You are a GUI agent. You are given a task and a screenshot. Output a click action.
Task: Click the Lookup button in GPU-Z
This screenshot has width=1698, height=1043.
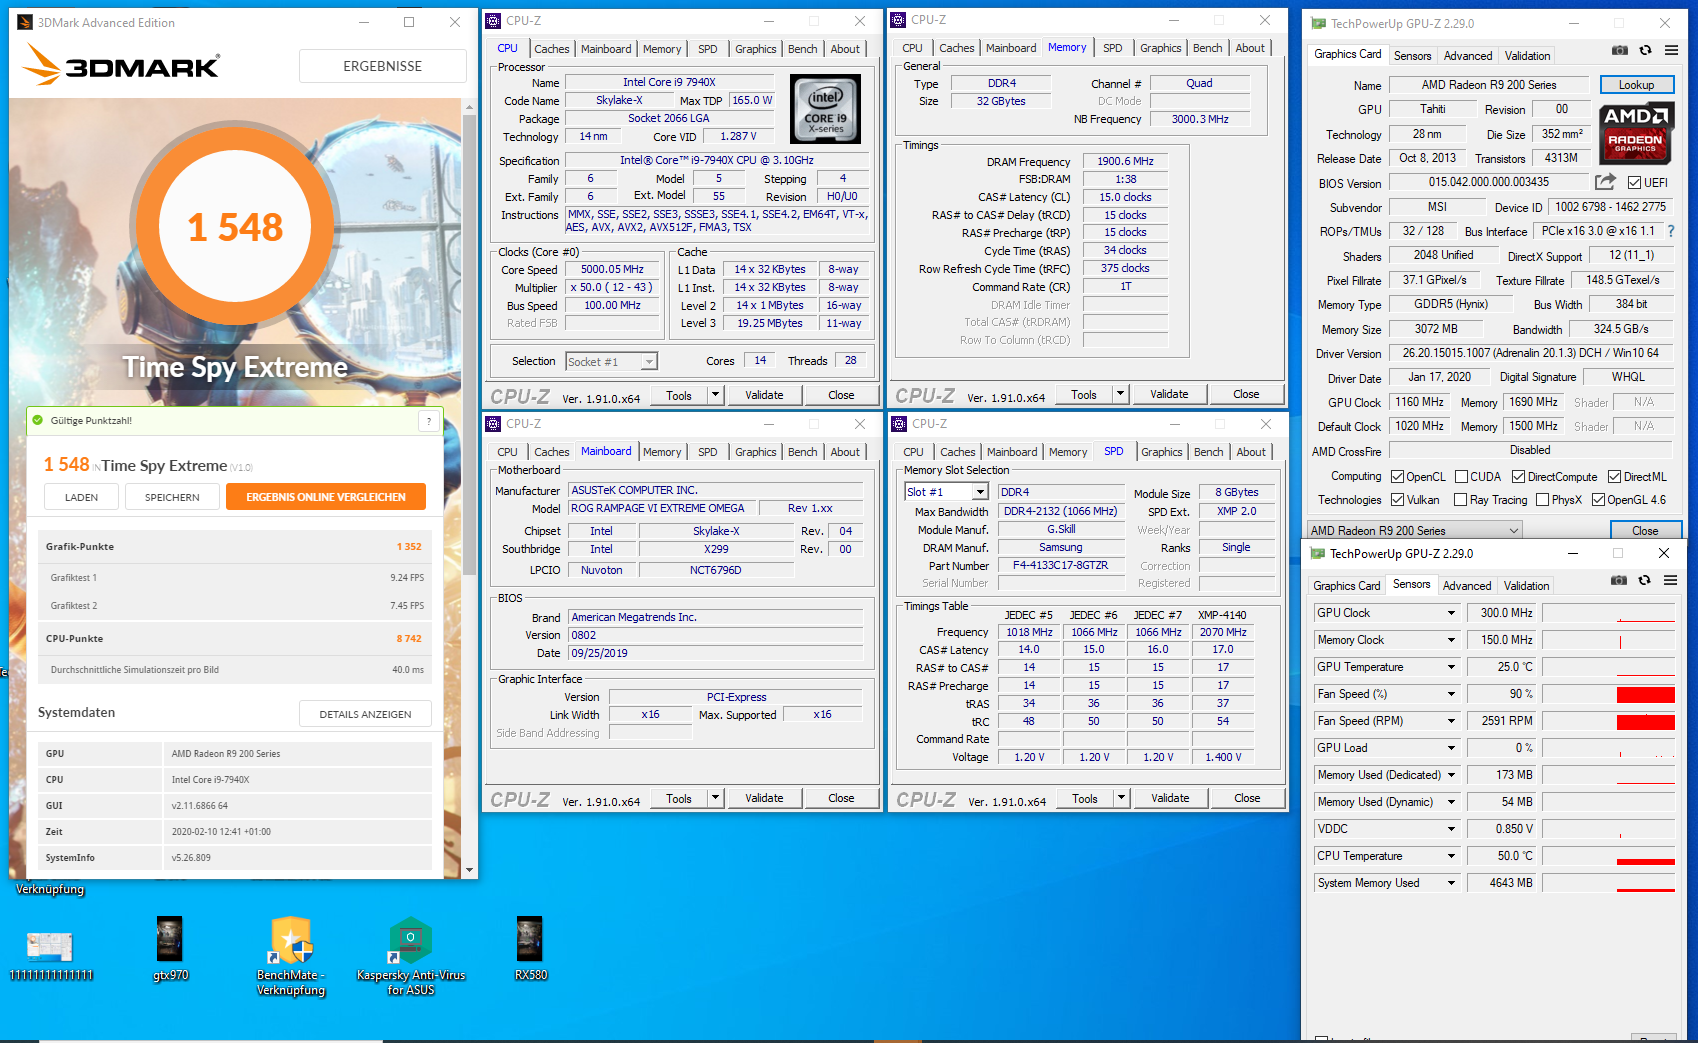[x=1636, y=85]
